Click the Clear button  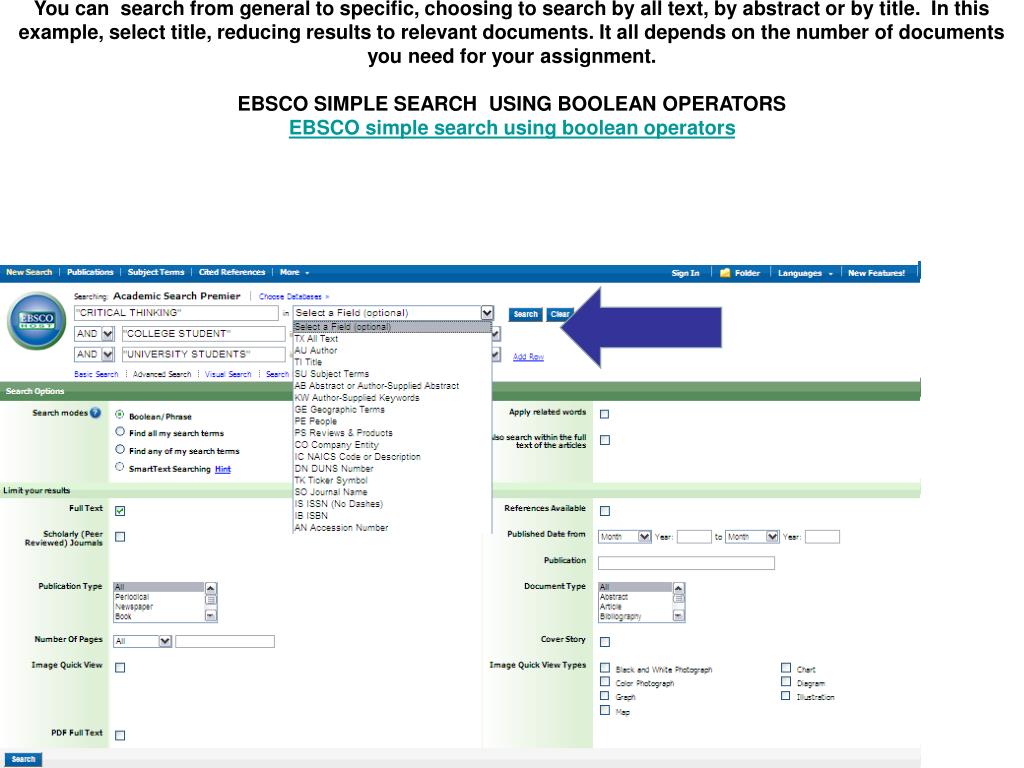pos(560,314)
